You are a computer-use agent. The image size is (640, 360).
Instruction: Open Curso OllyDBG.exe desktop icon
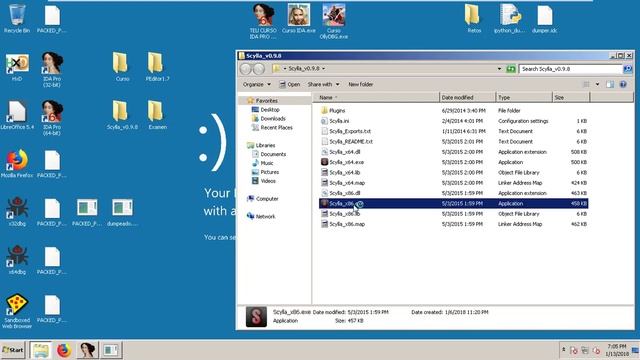(x=333, y=21)
